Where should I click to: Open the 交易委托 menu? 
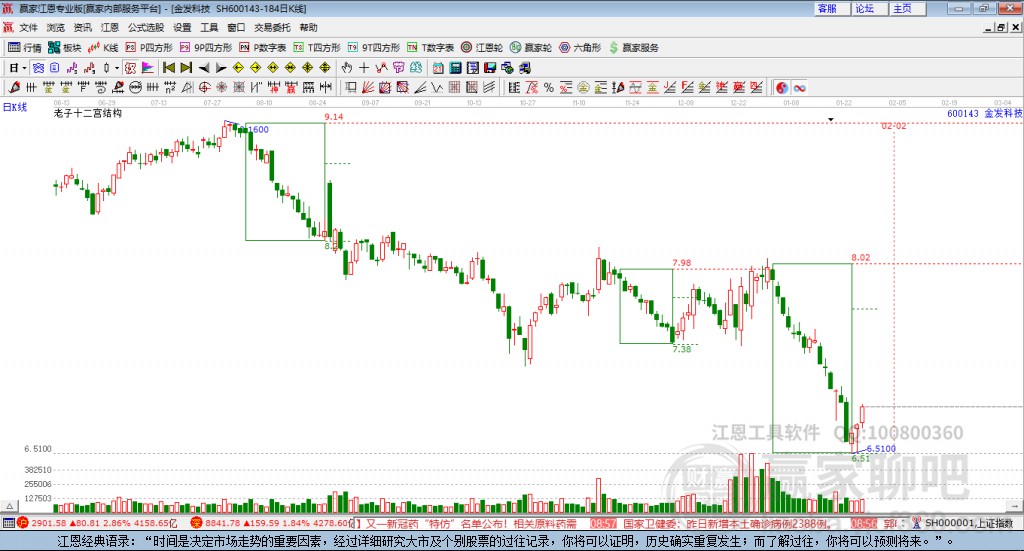click(x=272, y=27)
